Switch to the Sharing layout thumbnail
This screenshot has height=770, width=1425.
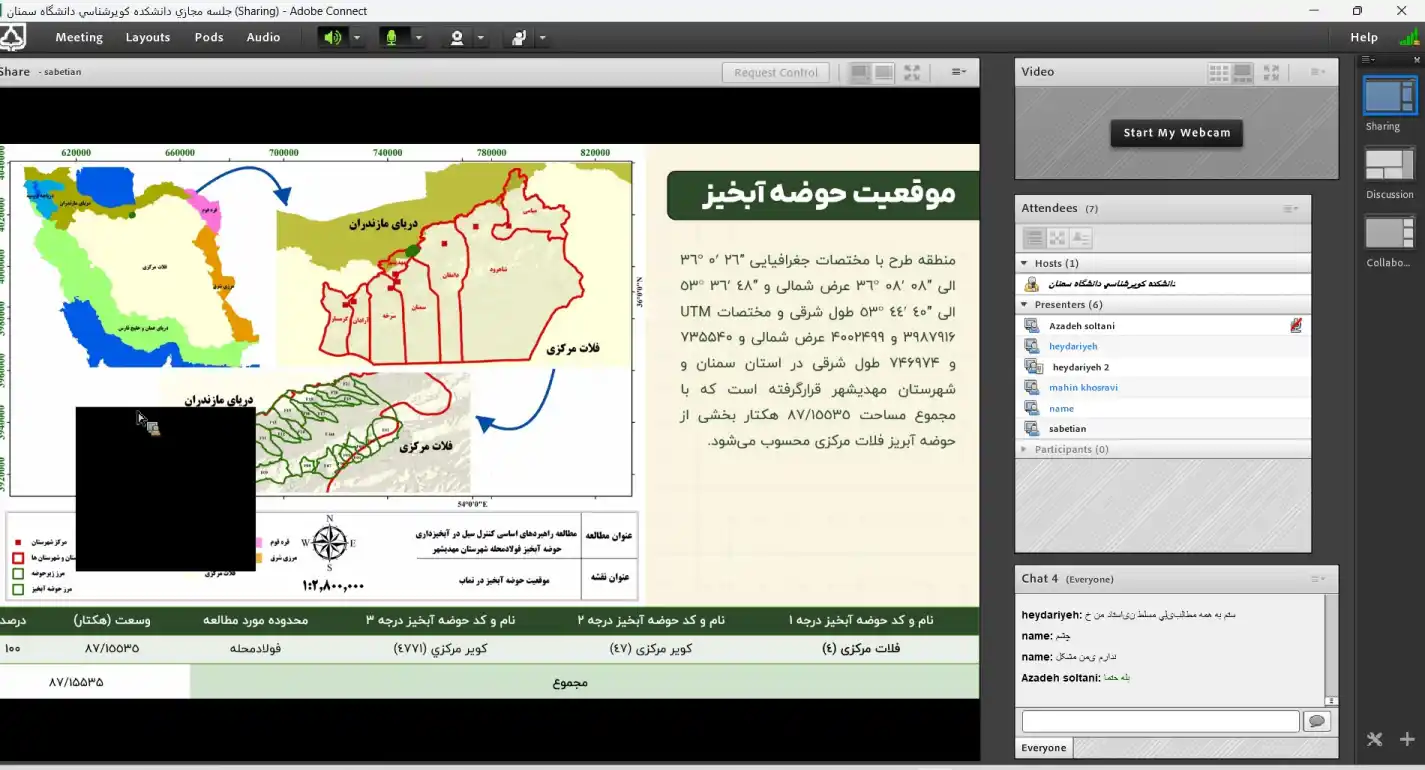pyautogui.click(x=1390, y=97)
